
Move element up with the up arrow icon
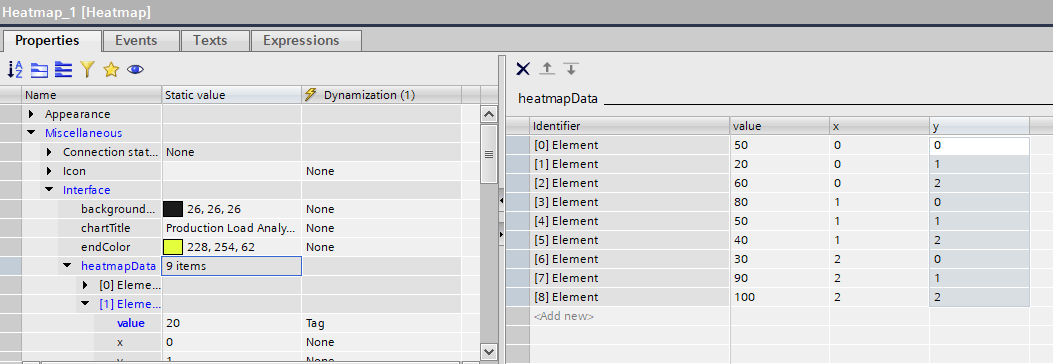click(547, 68)
